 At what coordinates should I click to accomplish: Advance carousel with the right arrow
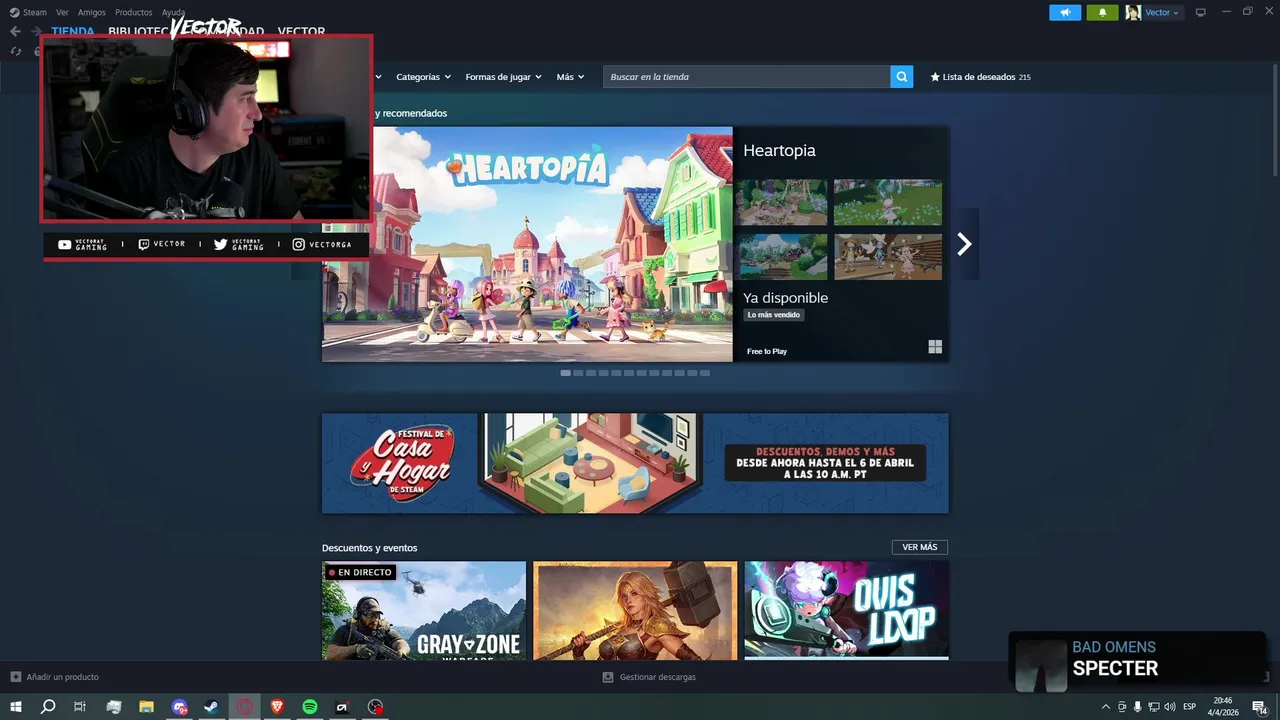point(964,244)
